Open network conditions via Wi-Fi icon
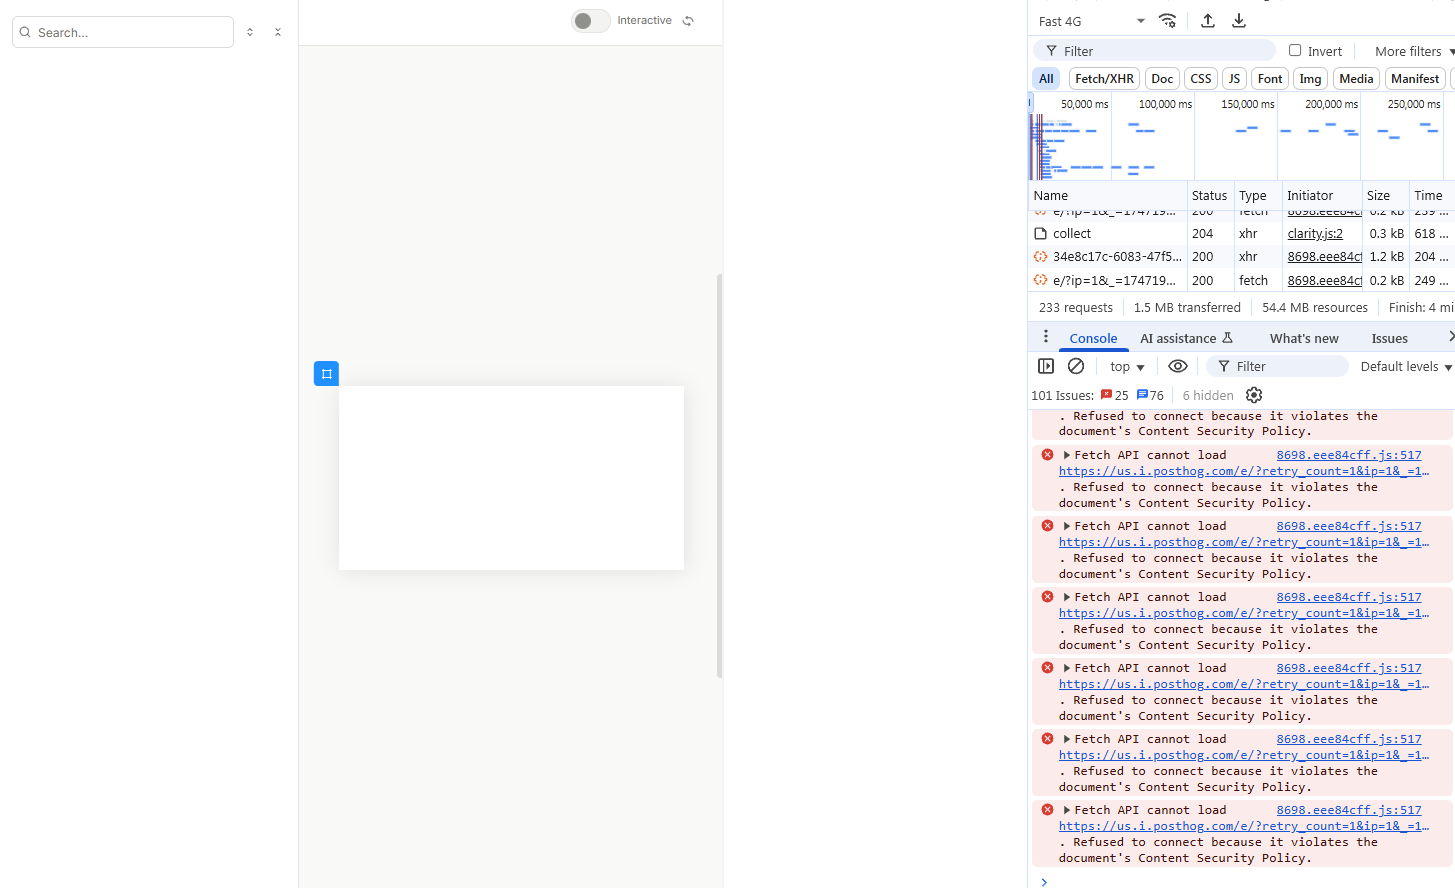 pyautogui.click(x=1167, y=21)
